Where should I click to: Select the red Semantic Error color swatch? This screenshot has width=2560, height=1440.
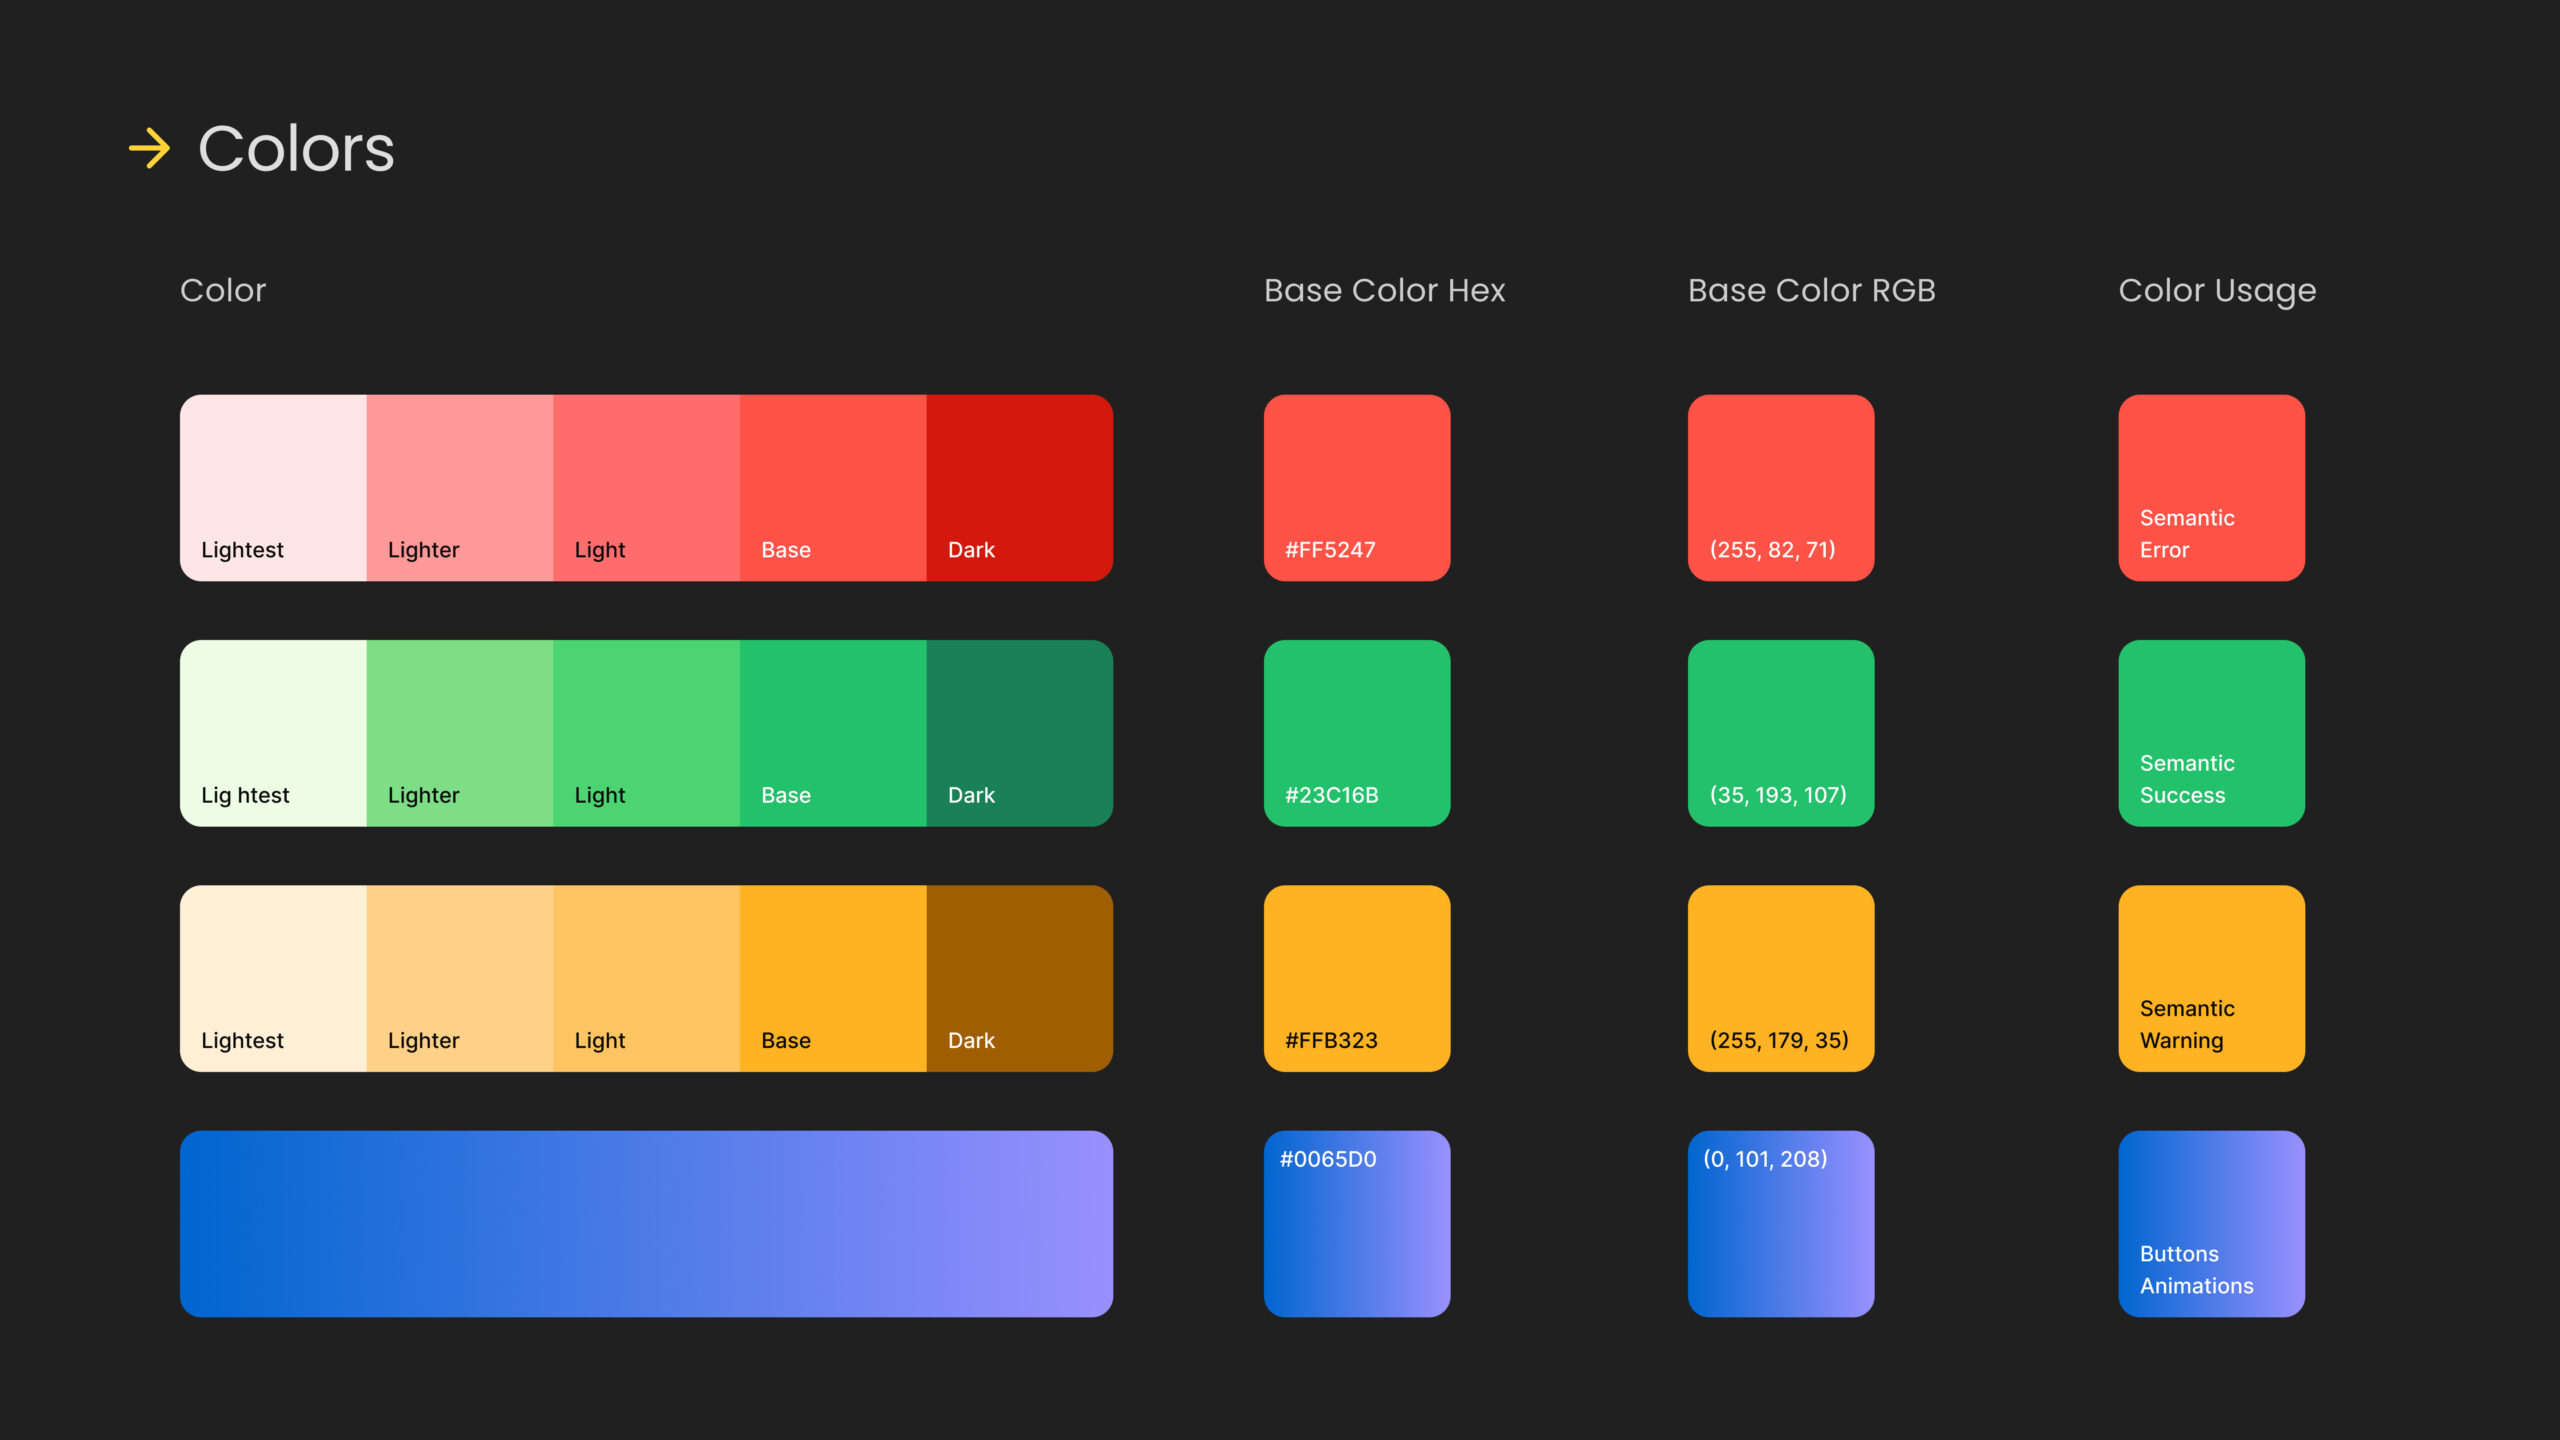pyautogui.click(x=2210, y=487)
